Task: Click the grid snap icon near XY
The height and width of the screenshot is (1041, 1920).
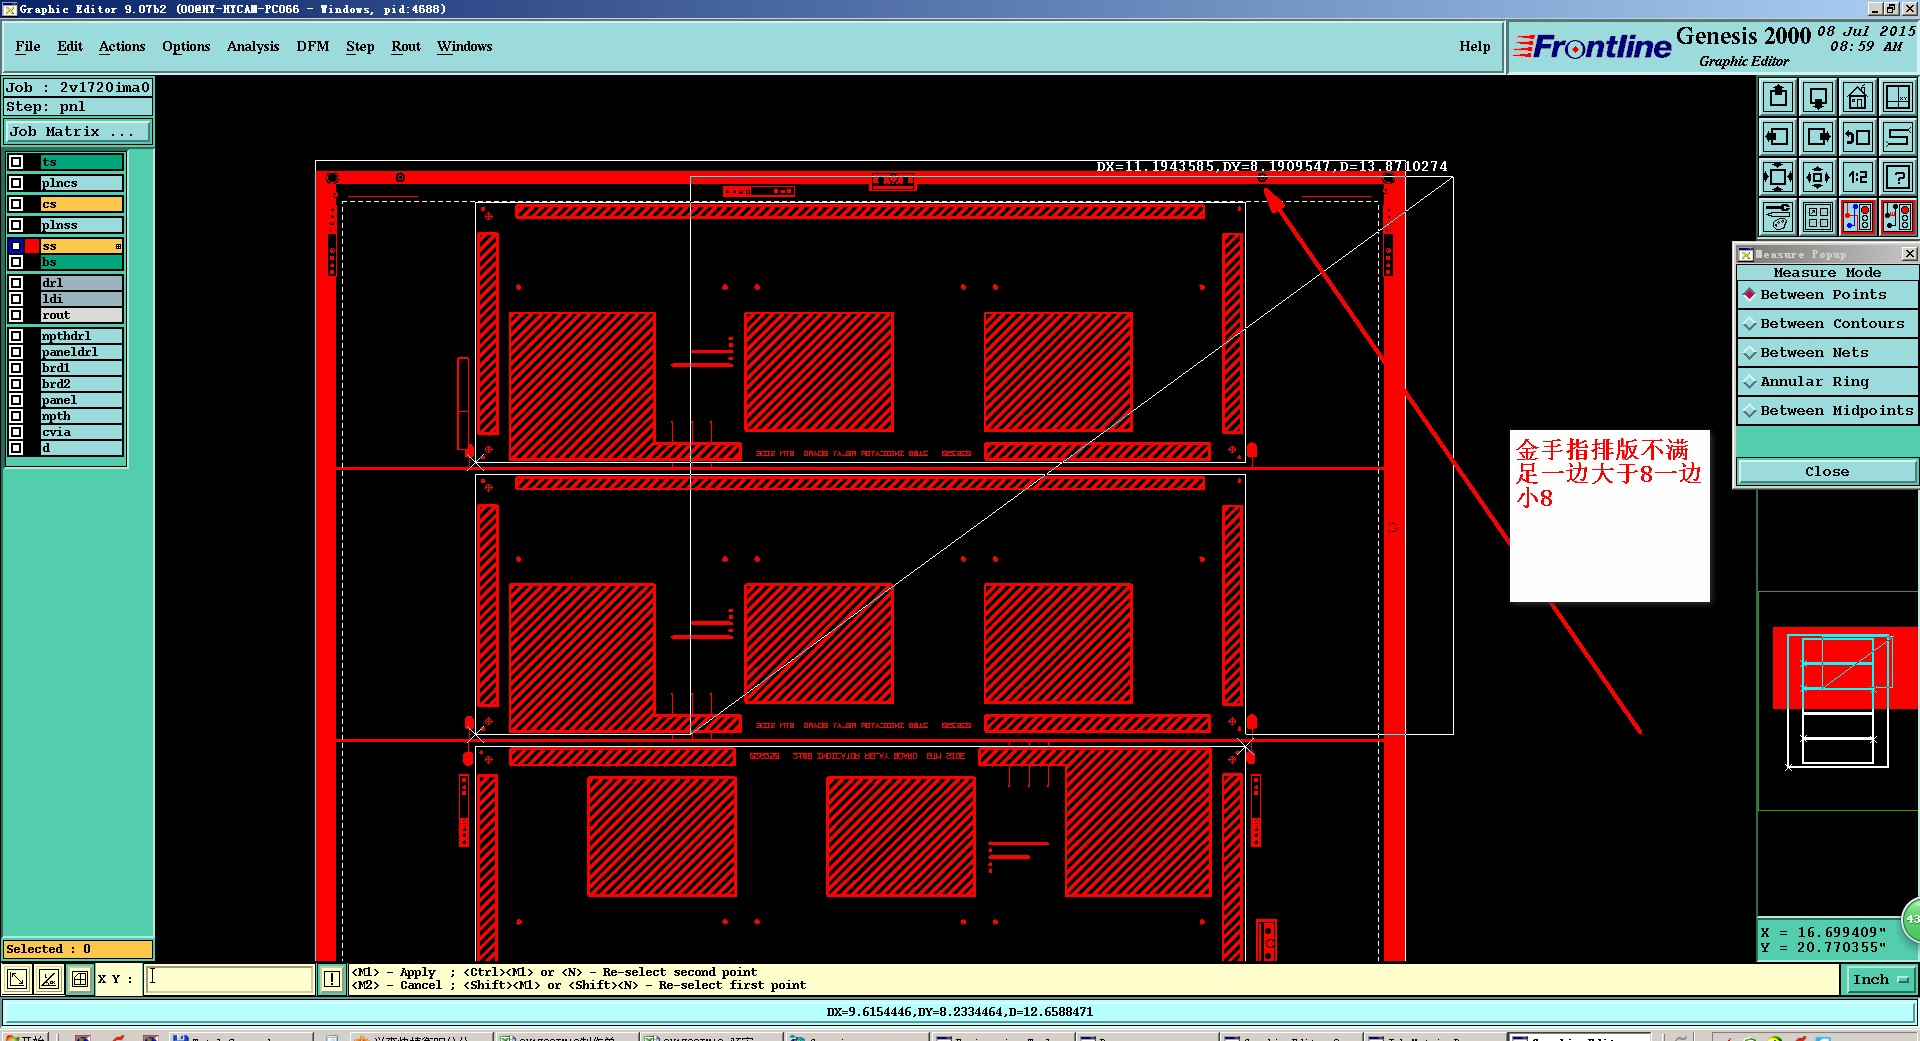Action: coord(80,979)
